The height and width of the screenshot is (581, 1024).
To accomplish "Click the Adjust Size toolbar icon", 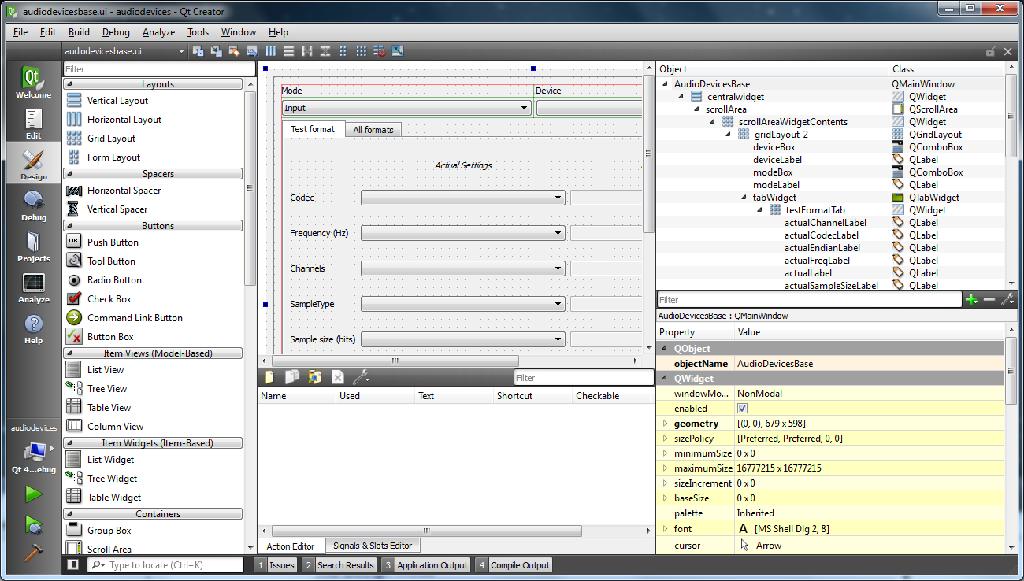I will [397, 51].
